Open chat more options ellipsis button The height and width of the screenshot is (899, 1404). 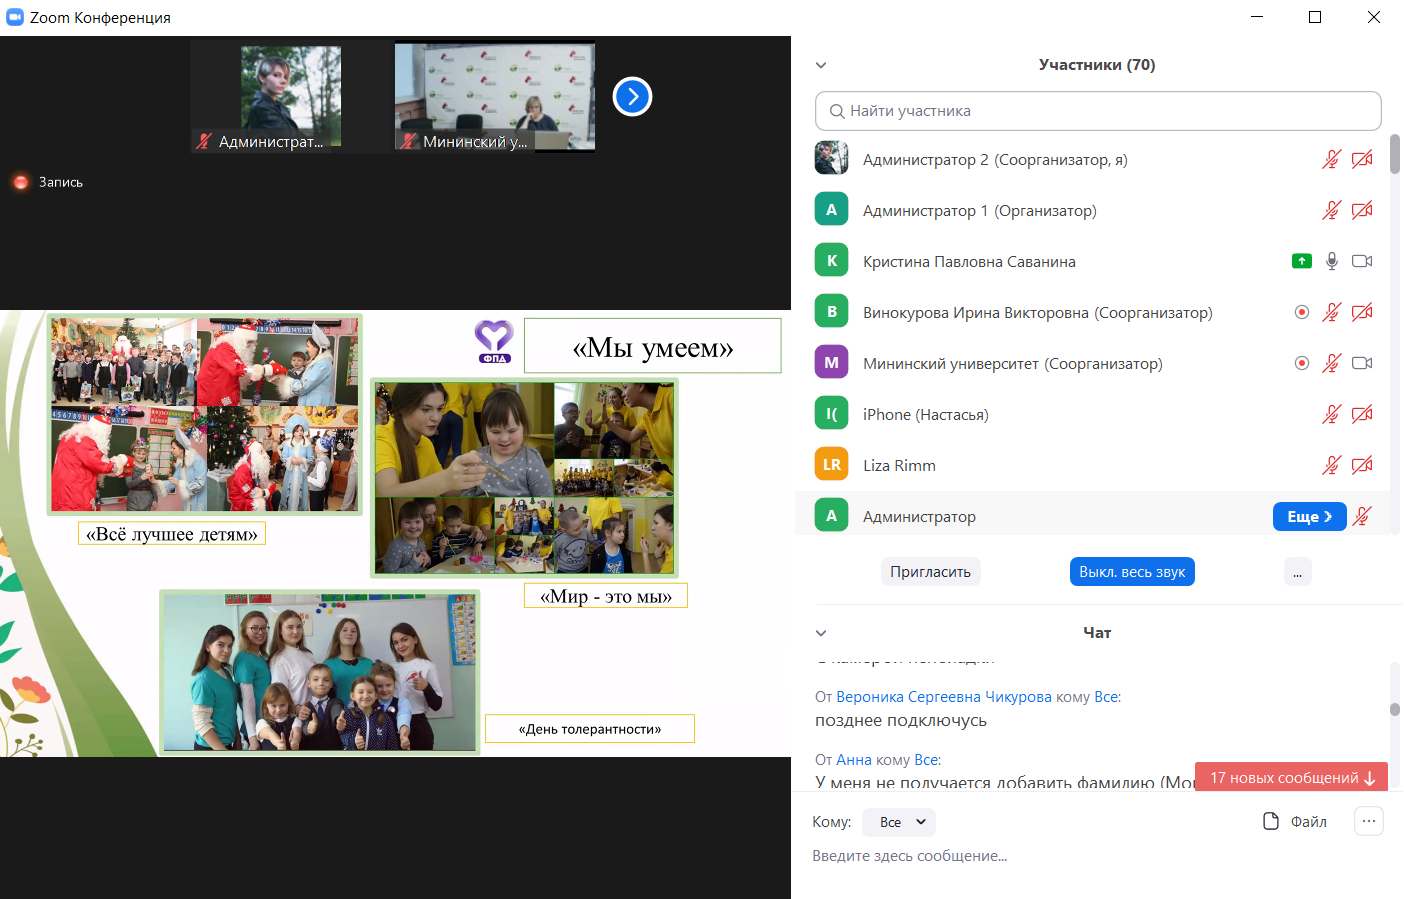(1368, 821)
